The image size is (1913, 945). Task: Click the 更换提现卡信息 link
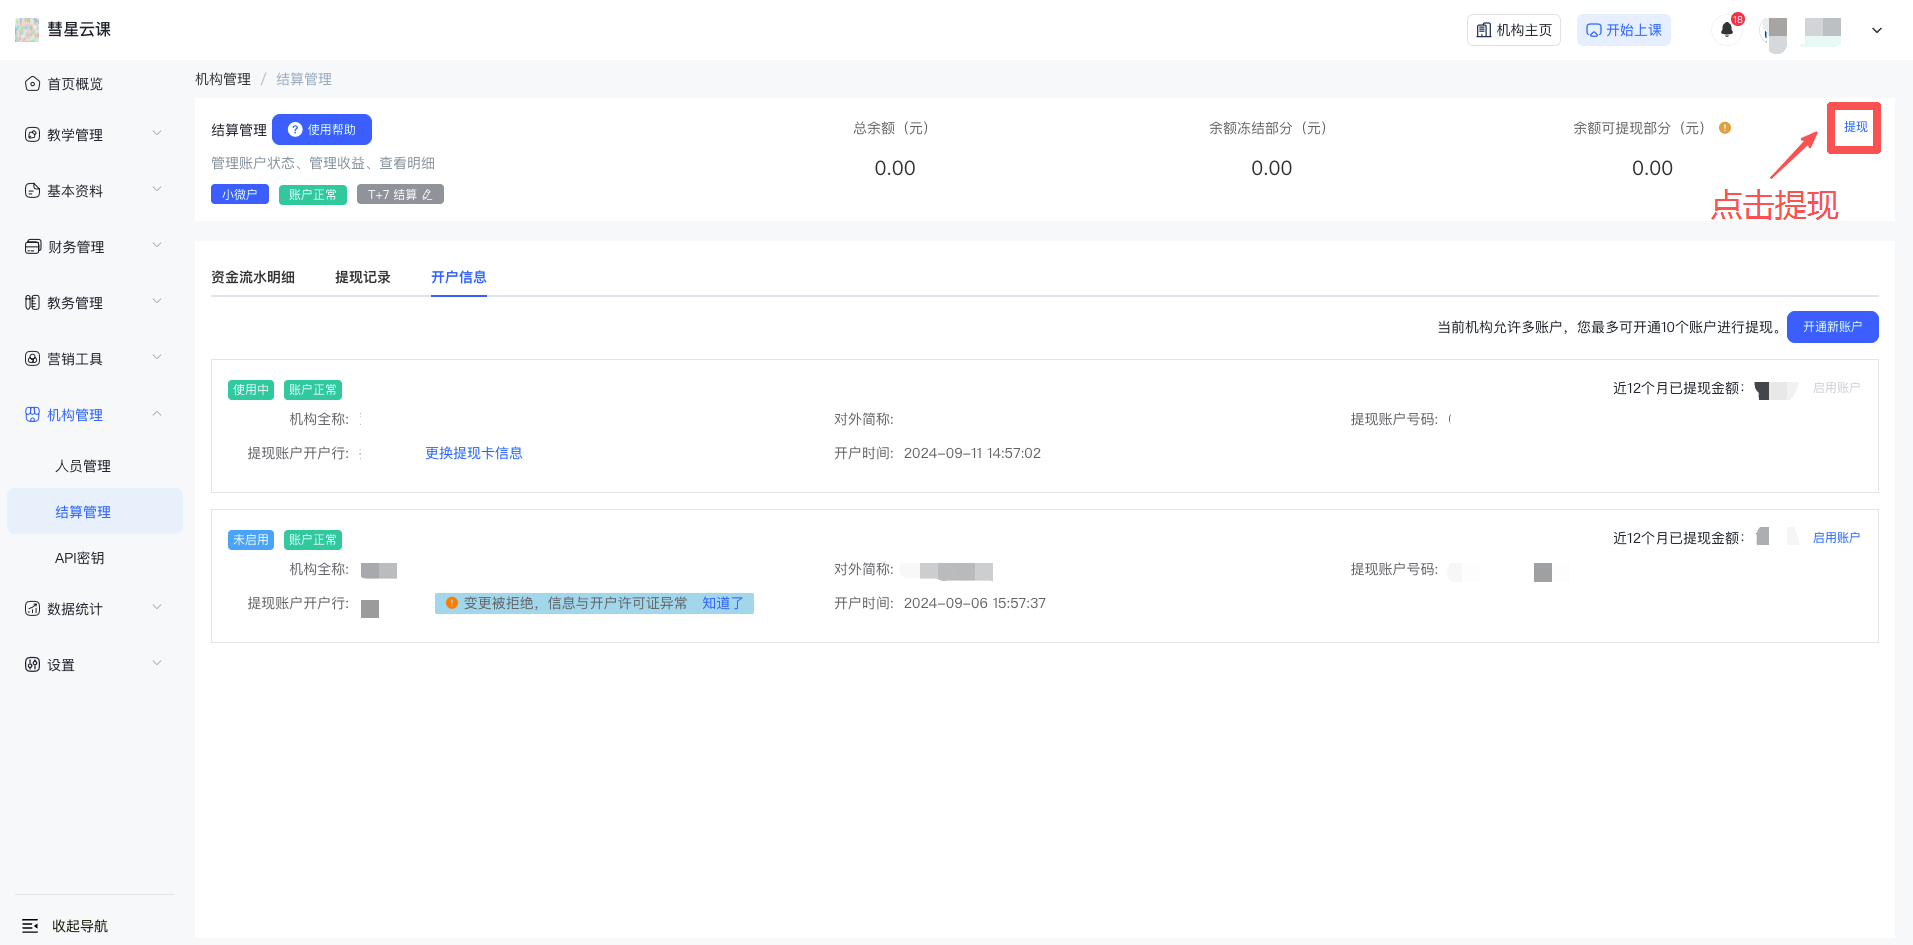pos(473,453)
